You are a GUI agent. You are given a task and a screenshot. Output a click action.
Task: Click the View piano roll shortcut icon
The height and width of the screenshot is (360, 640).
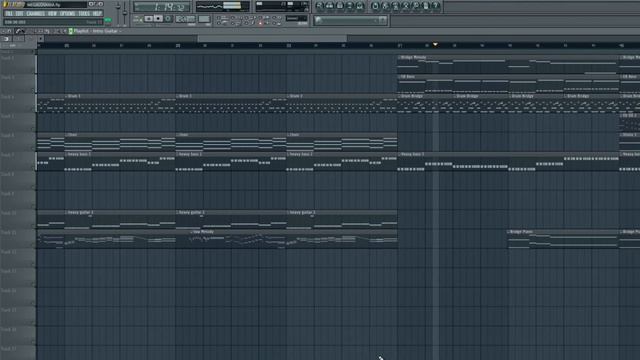(x=340, y=6)
